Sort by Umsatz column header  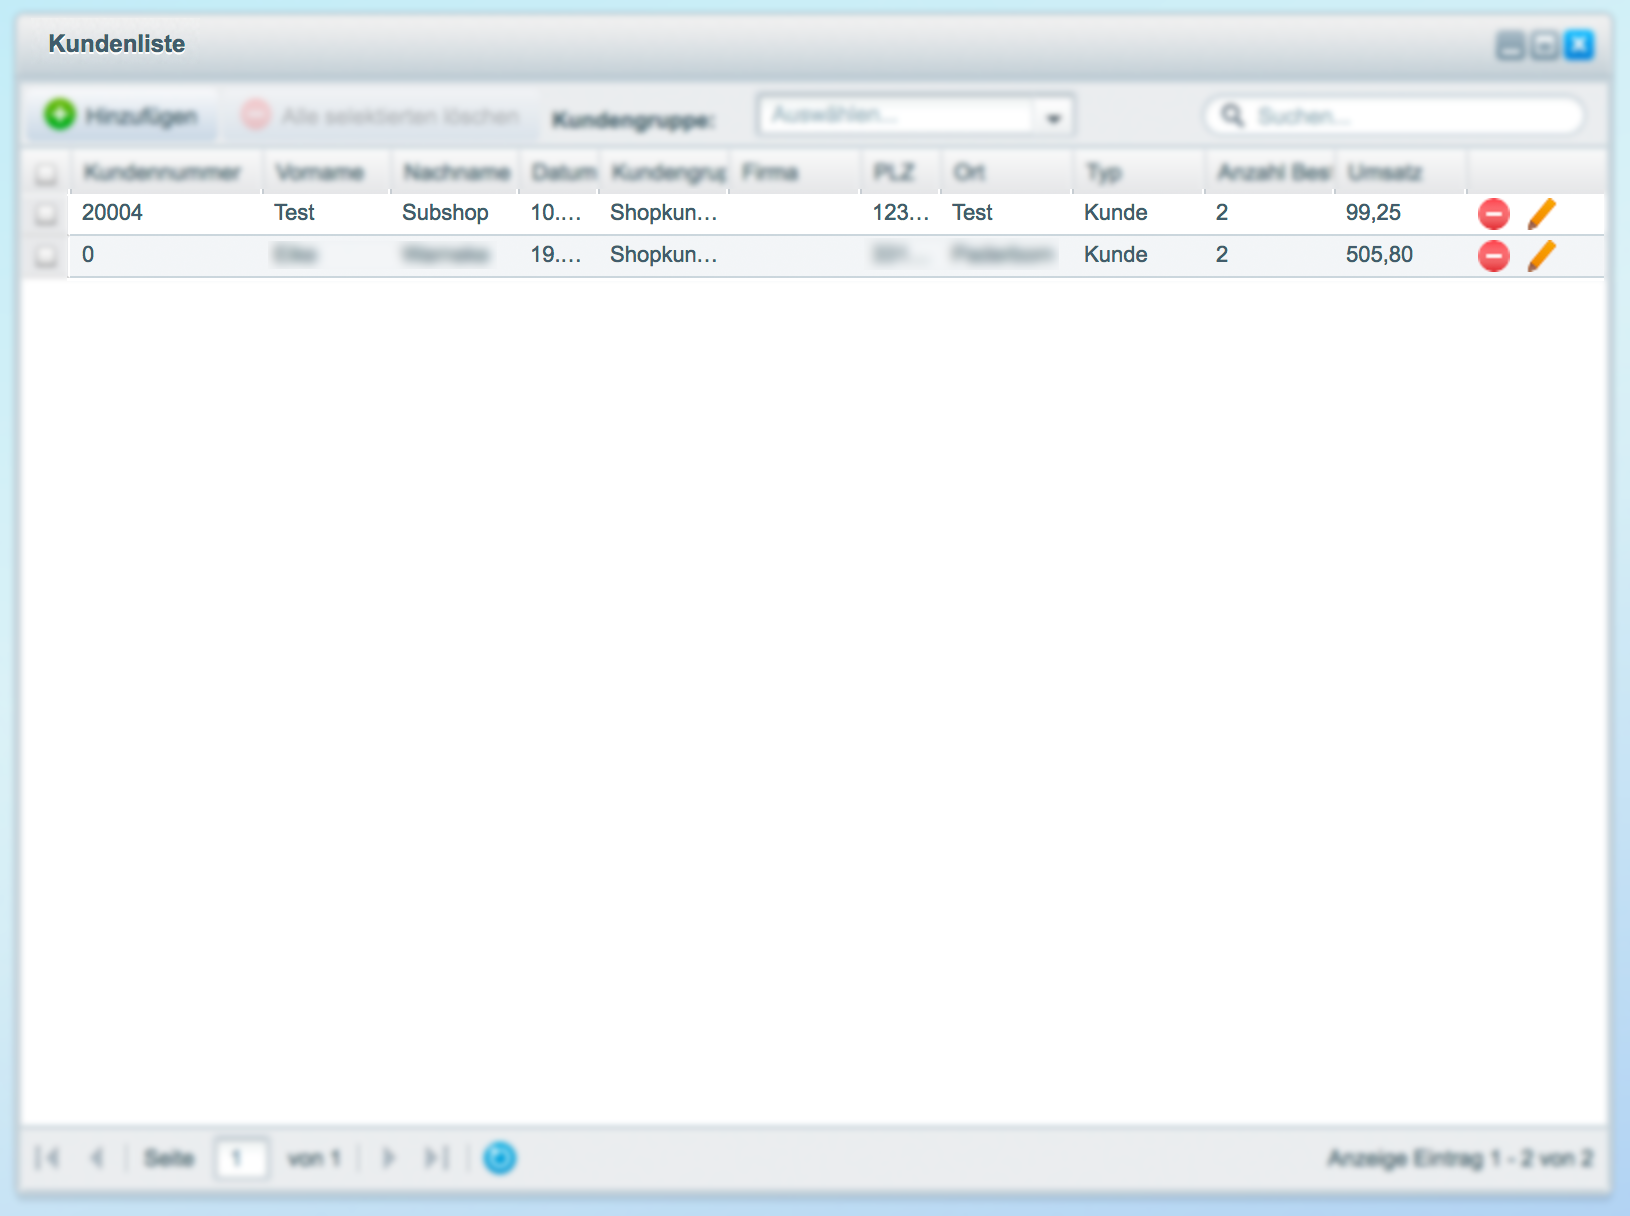(x=1401, y=172)
